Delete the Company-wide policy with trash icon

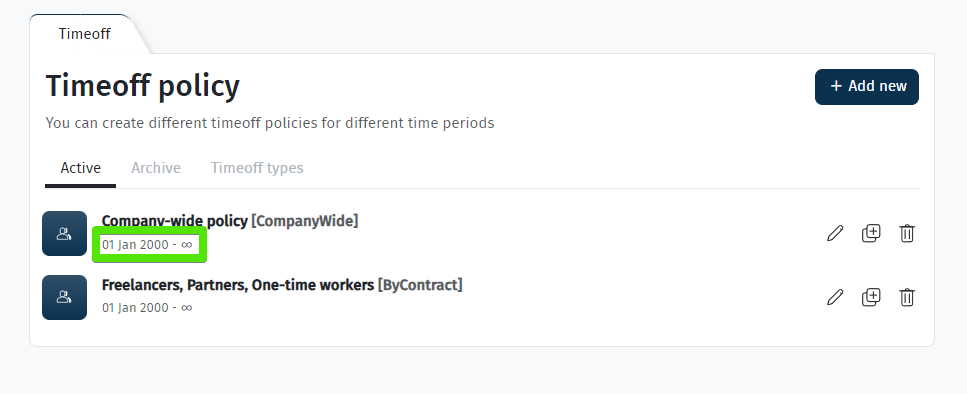point(907,233)
